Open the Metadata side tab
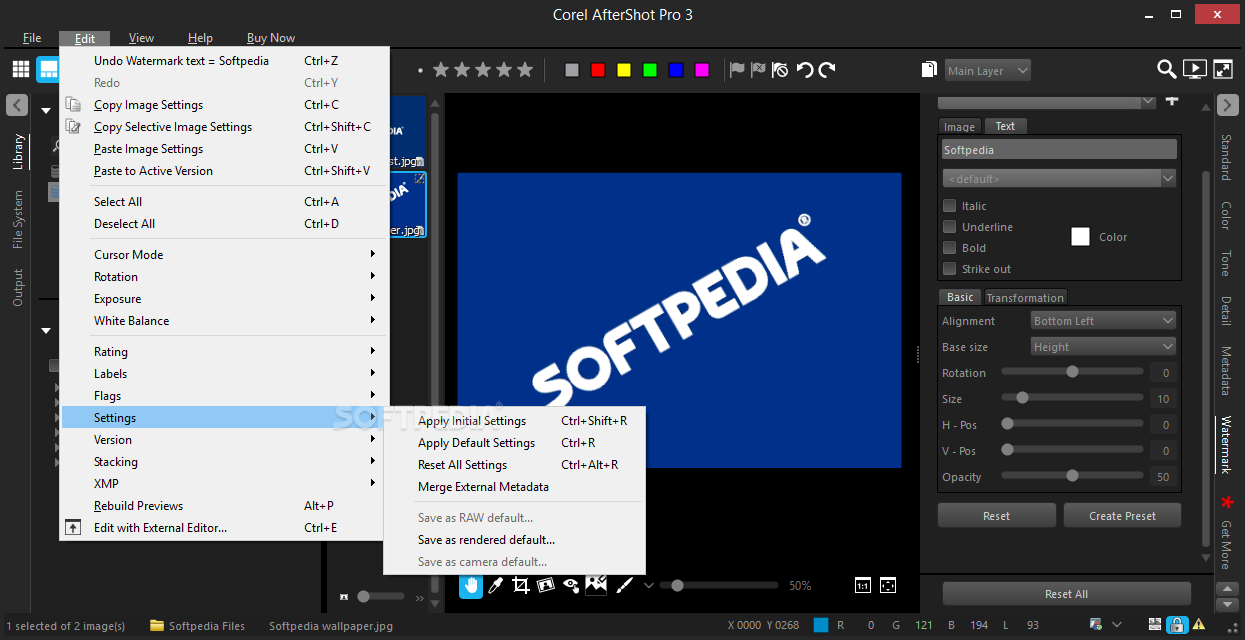Screen dimensions: 1245x640 pos(1226,371)
